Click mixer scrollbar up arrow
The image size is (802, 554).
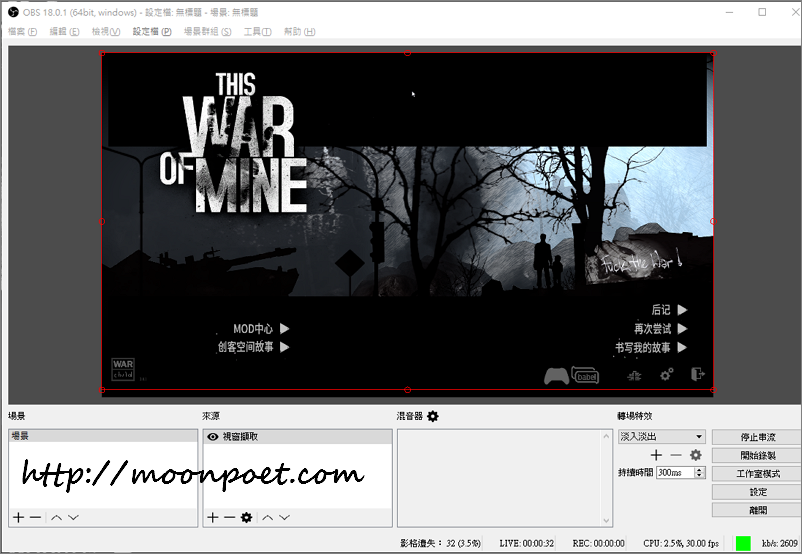coord(606,436)
